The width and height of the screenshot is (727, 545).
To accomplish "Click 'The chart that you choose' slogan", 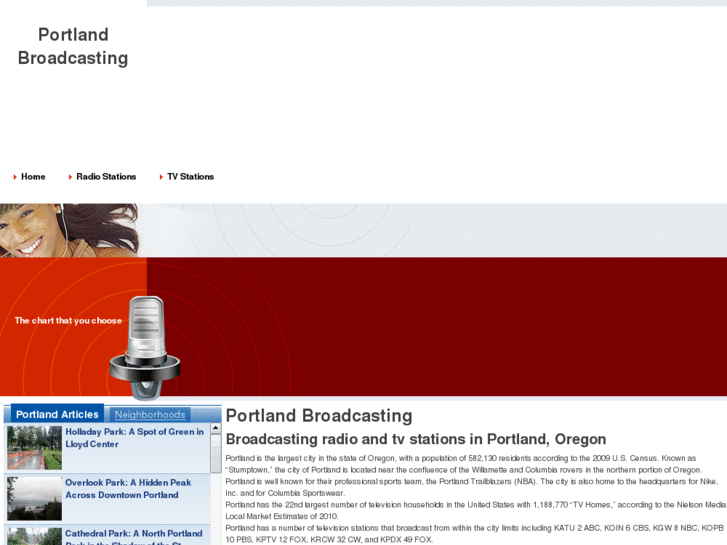I will (68, 321).
